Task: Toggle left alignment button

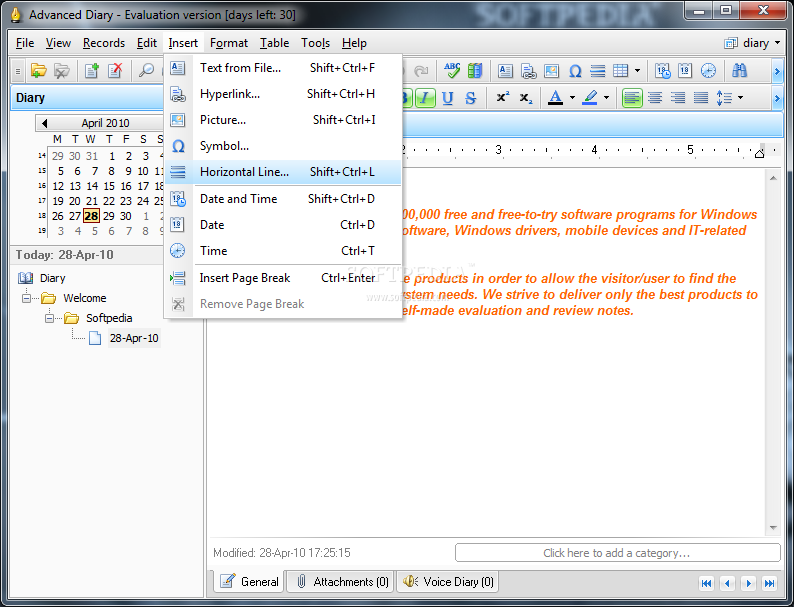Action: pos(631,98)
